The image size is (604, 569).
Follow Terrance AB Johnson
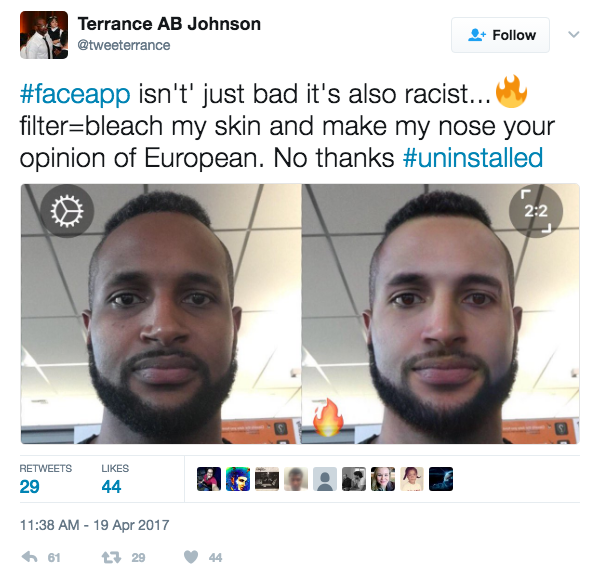[500, 35]
